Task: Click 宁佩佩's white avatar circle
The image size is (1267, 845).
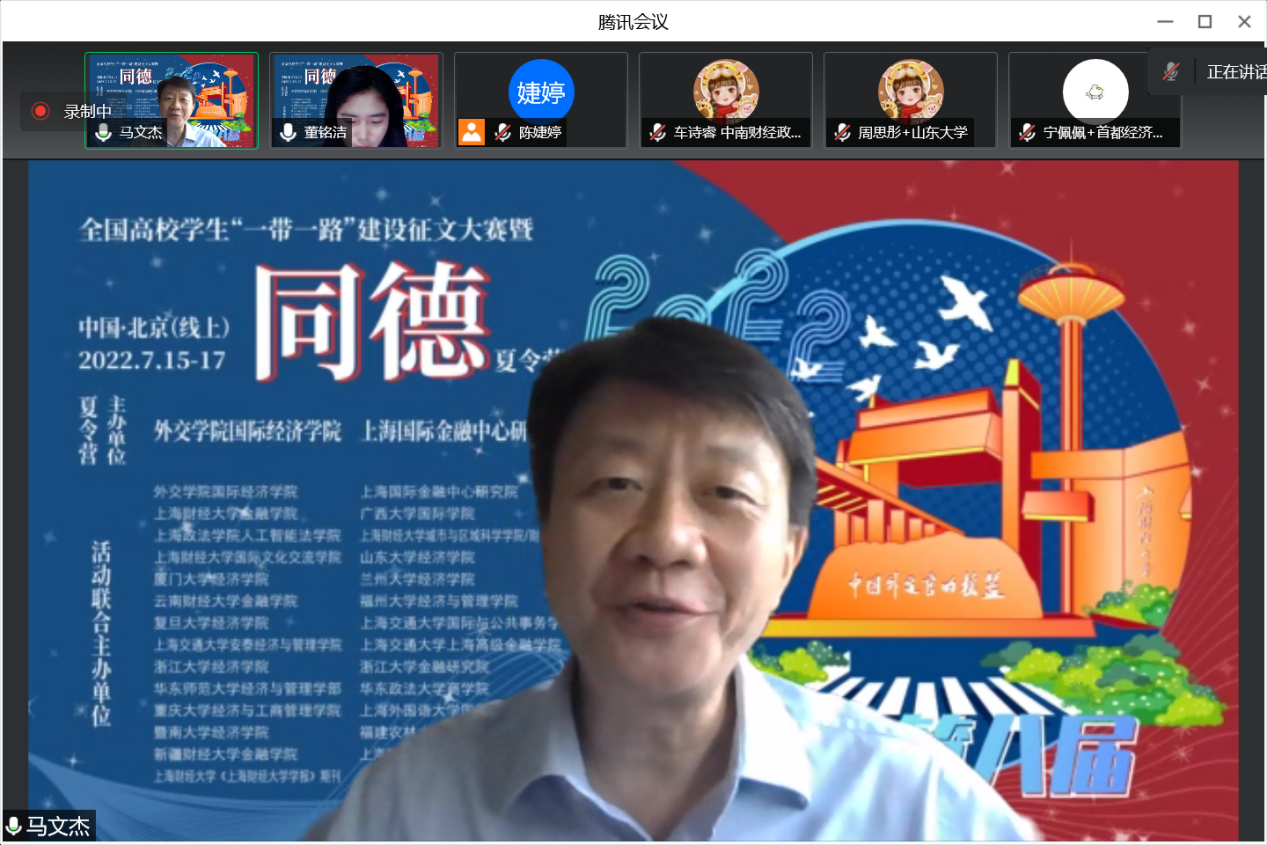Action: tap(1095, 92)
